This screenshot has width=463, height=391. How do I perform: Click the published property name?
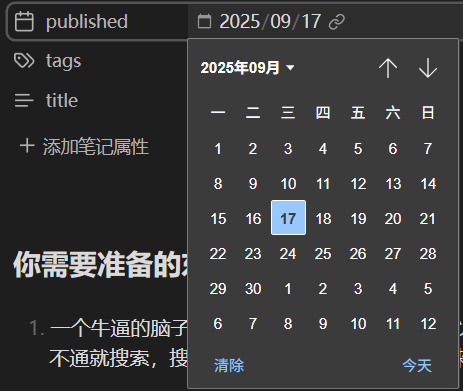(x=87, y=22)
